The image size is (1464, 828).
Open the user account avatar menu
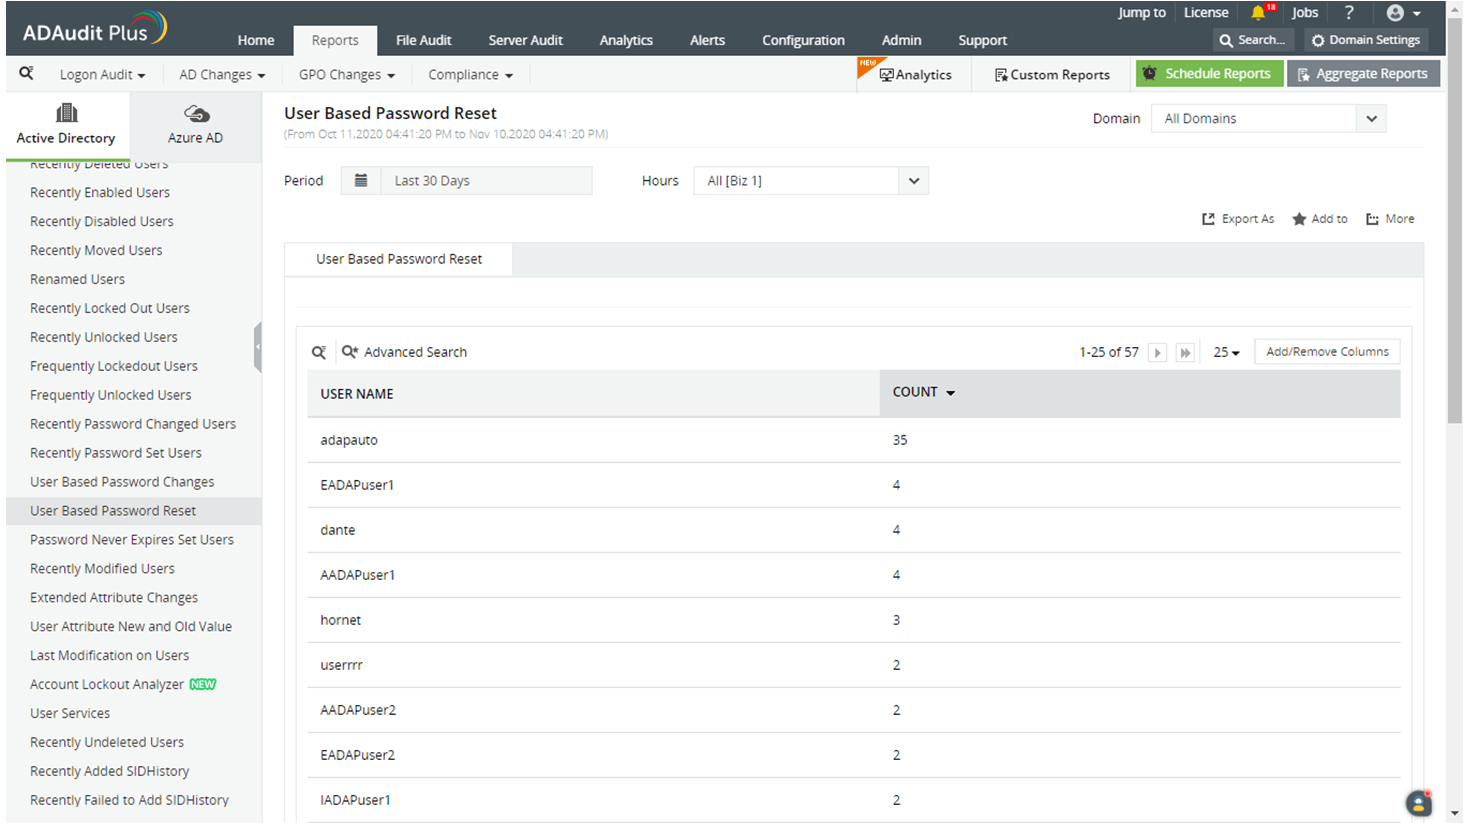(1403, 13)
